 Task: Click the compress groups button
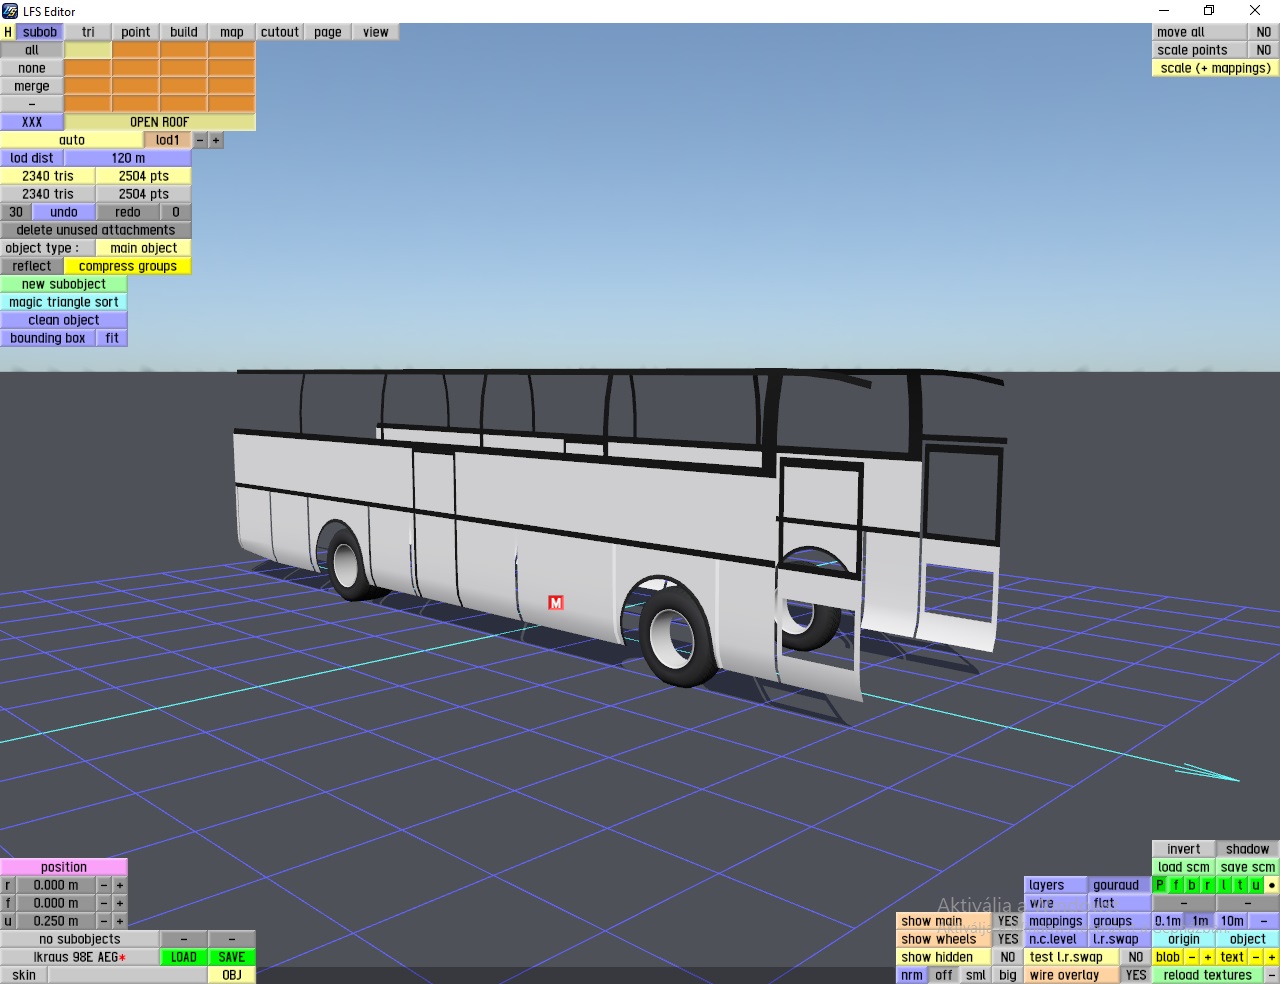128,266
